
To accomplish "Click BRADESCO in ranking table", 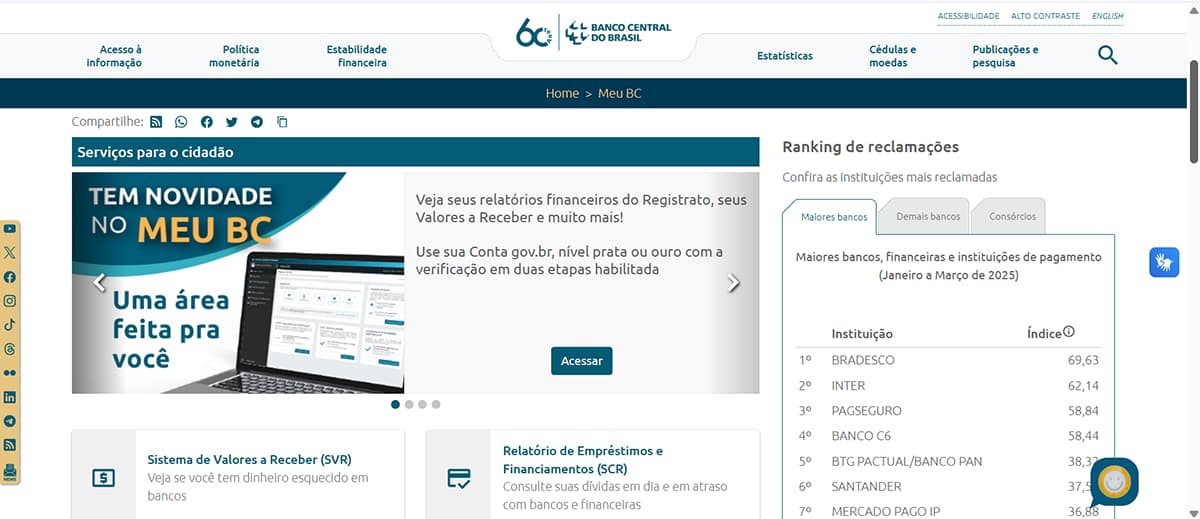I will tap(863, 360).
